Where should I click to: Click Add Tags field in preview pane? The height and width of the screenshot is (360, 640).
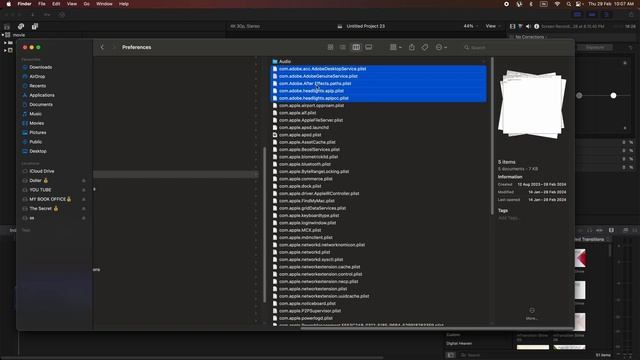click(508, 218)
